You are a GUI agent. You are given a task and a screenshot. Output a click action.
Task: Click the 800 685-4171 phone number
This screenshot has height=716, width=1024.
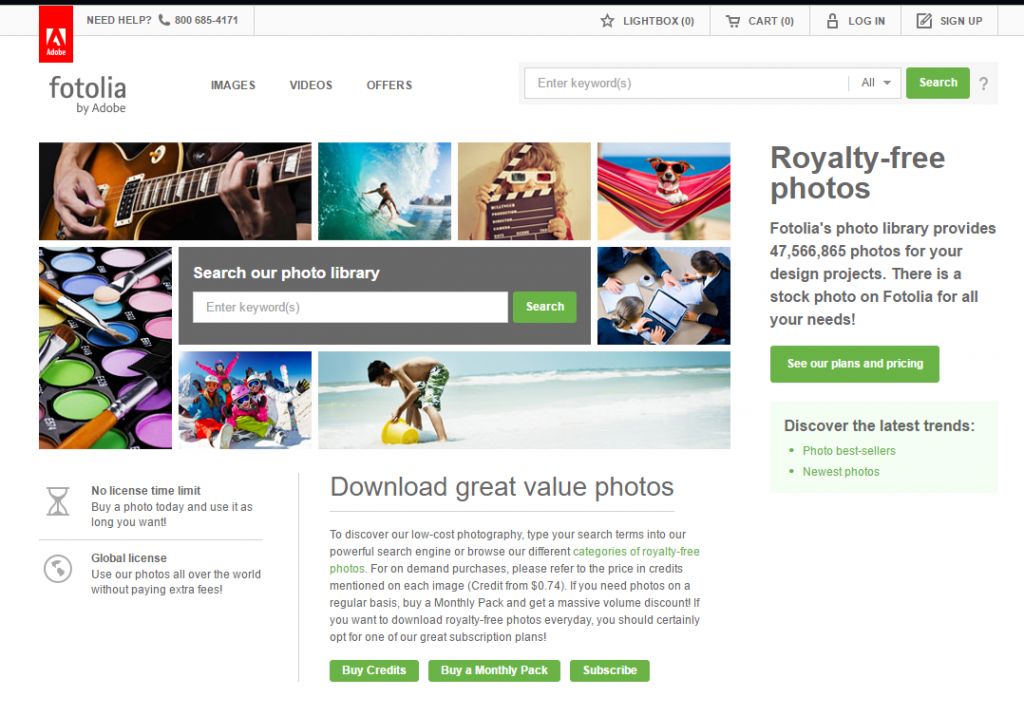tap(206, 20)
